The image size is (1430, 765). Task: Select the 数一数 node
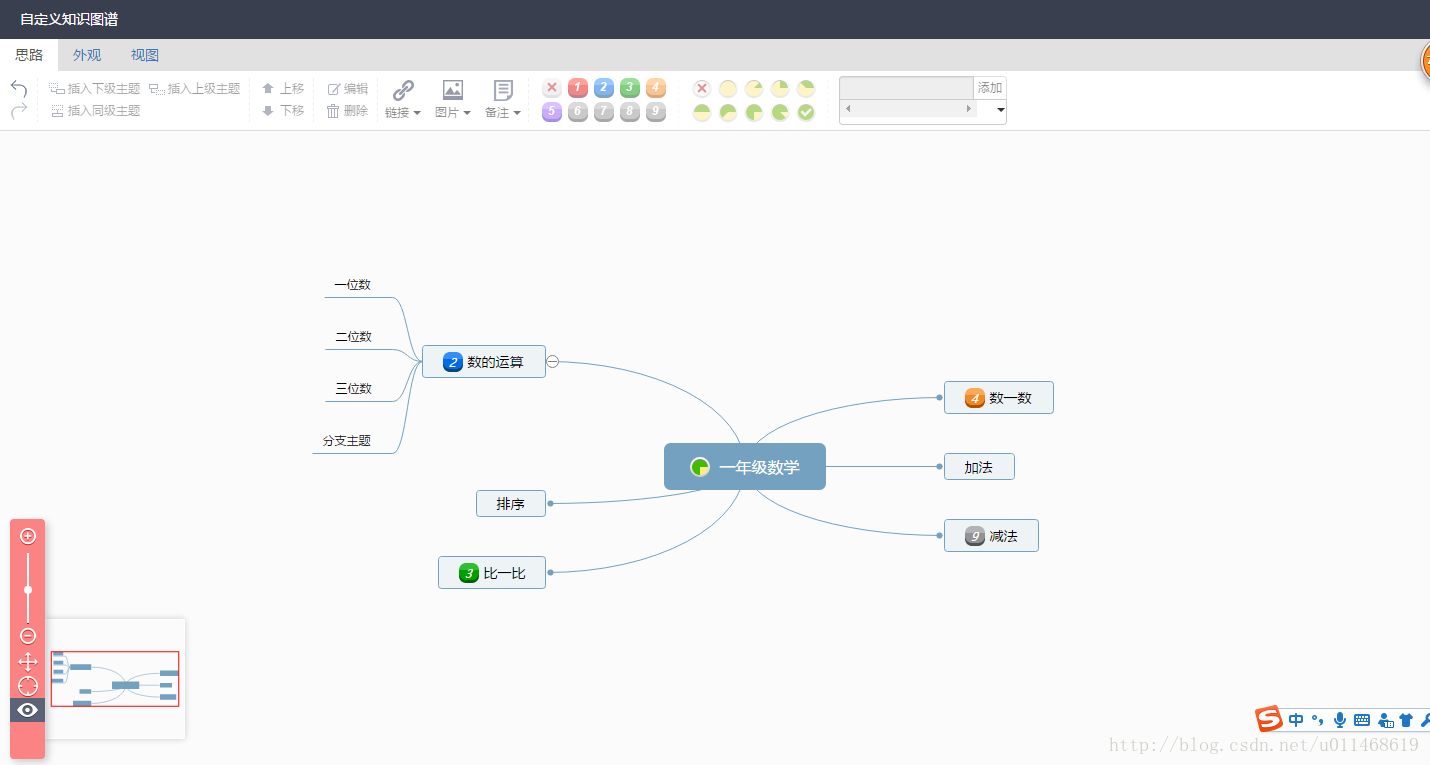(999, 398)
